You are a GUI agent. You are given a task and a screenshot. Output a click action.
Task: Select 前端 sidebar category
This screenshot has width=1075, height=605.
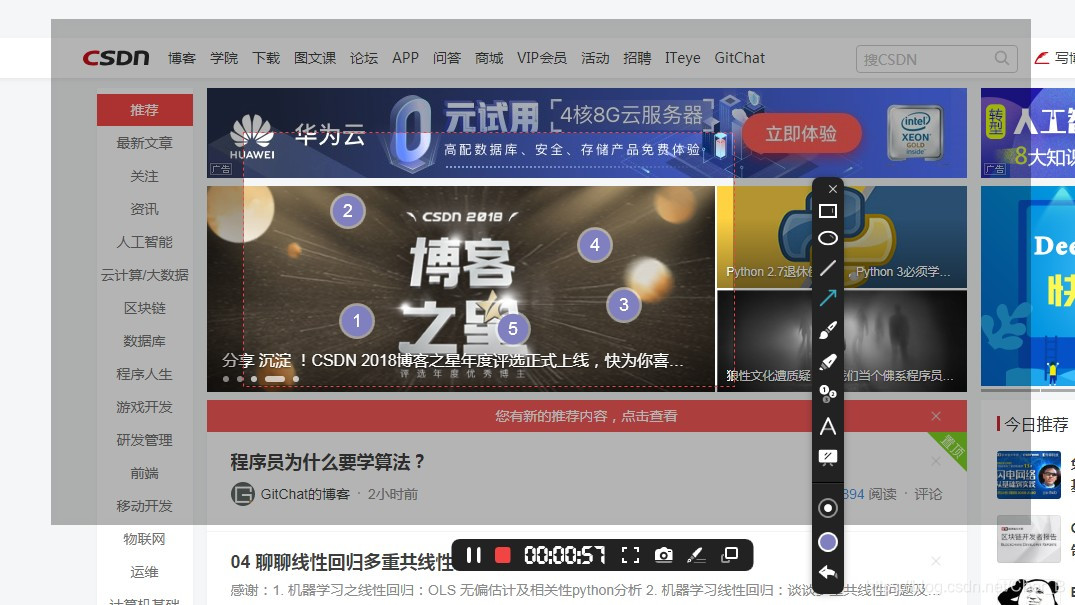click(145, 473)
